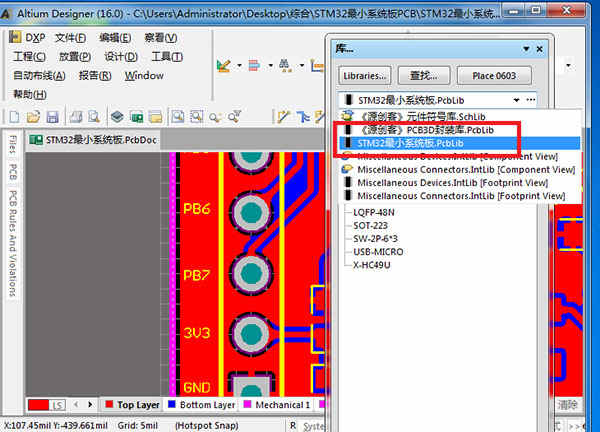Switch to Bottom Layer tab
The height and width of the screenshot is (432, 600).
click(201, 405)
